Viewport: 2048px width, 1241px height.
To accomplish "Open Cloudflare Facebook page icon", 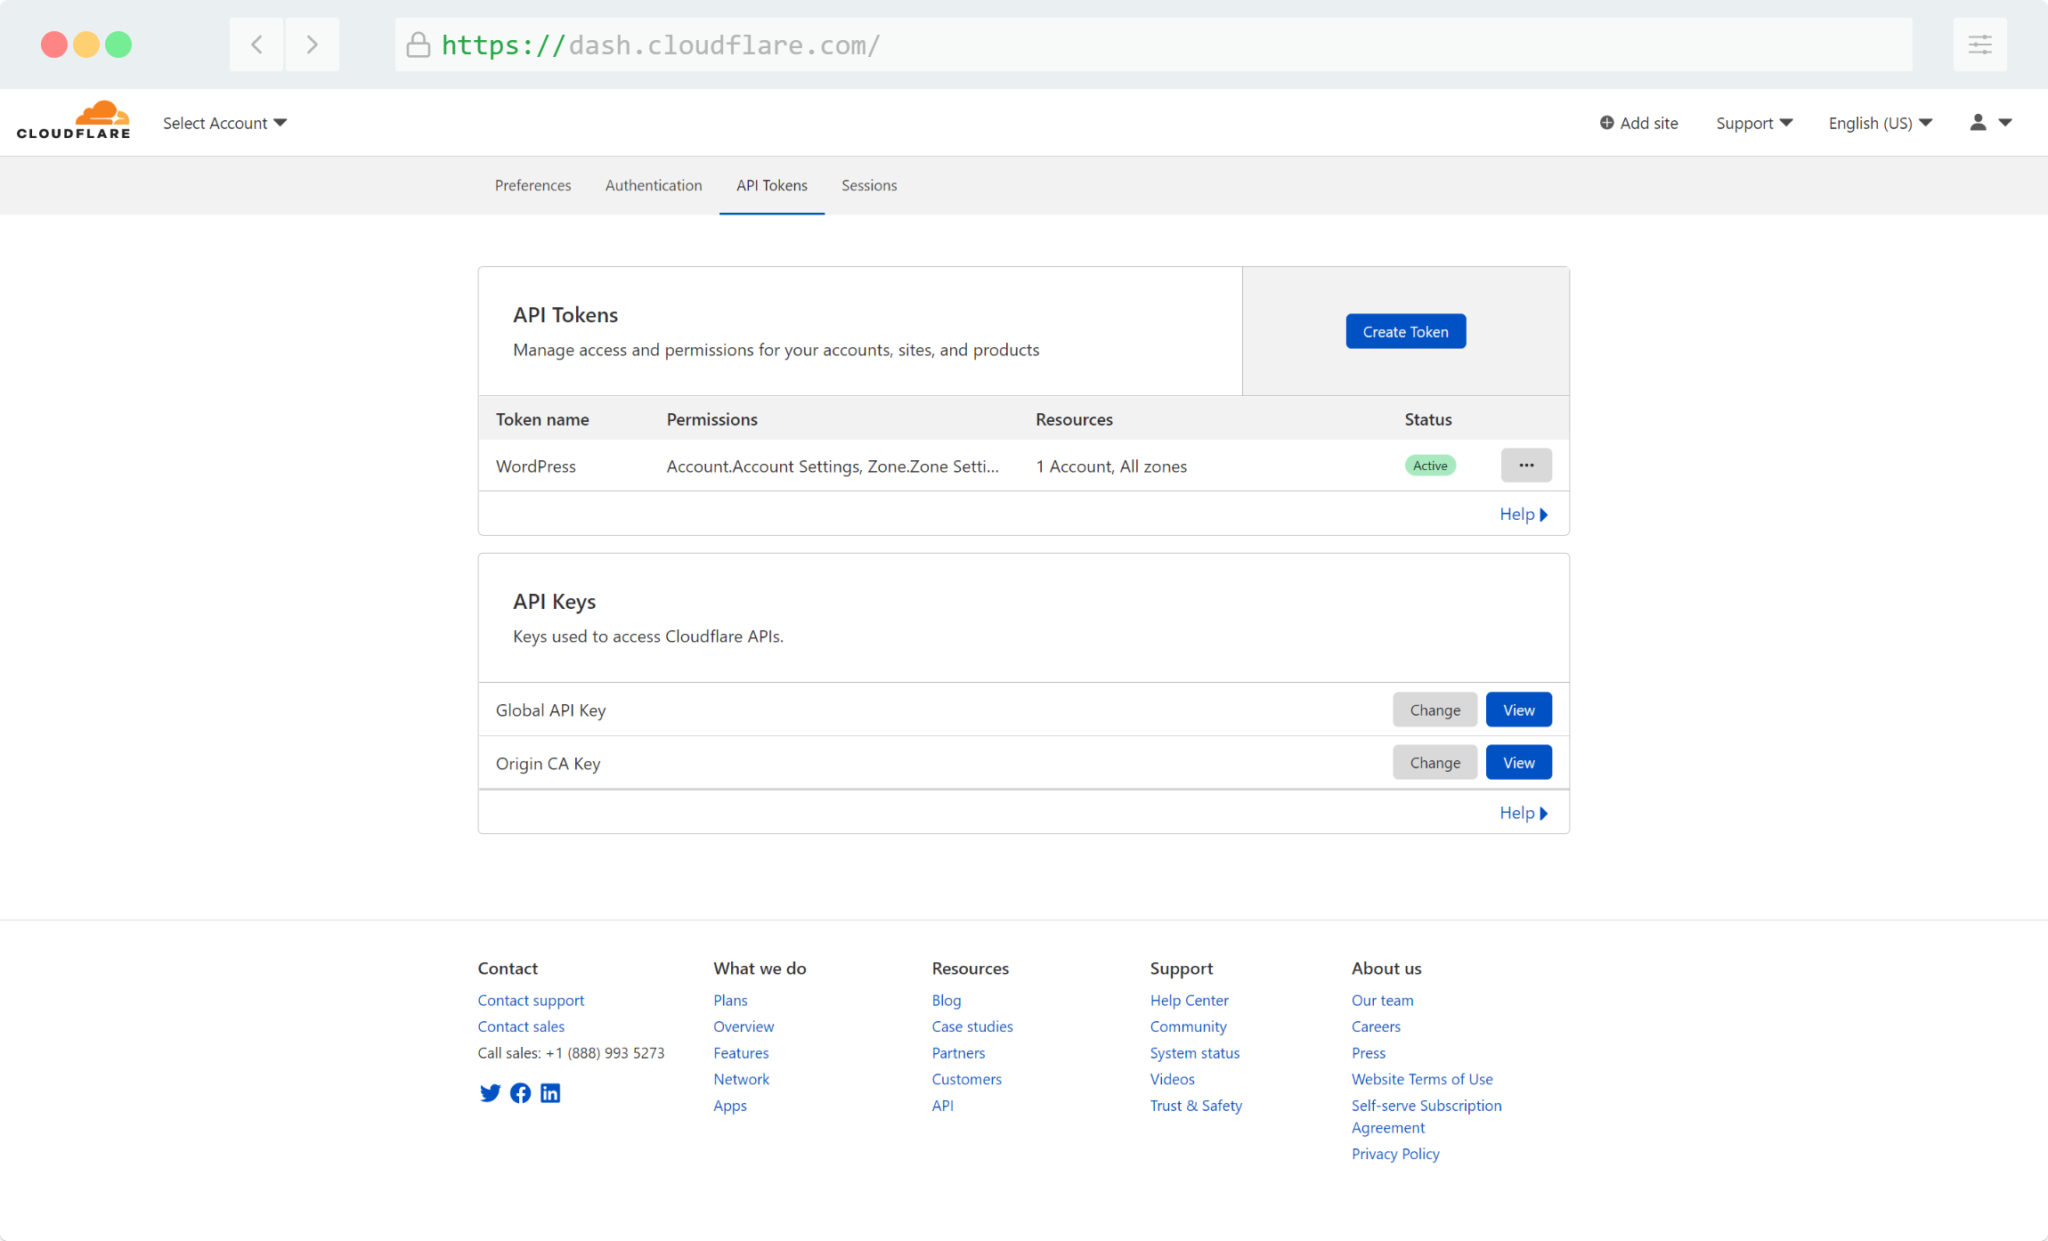I will coord(520,1093).
